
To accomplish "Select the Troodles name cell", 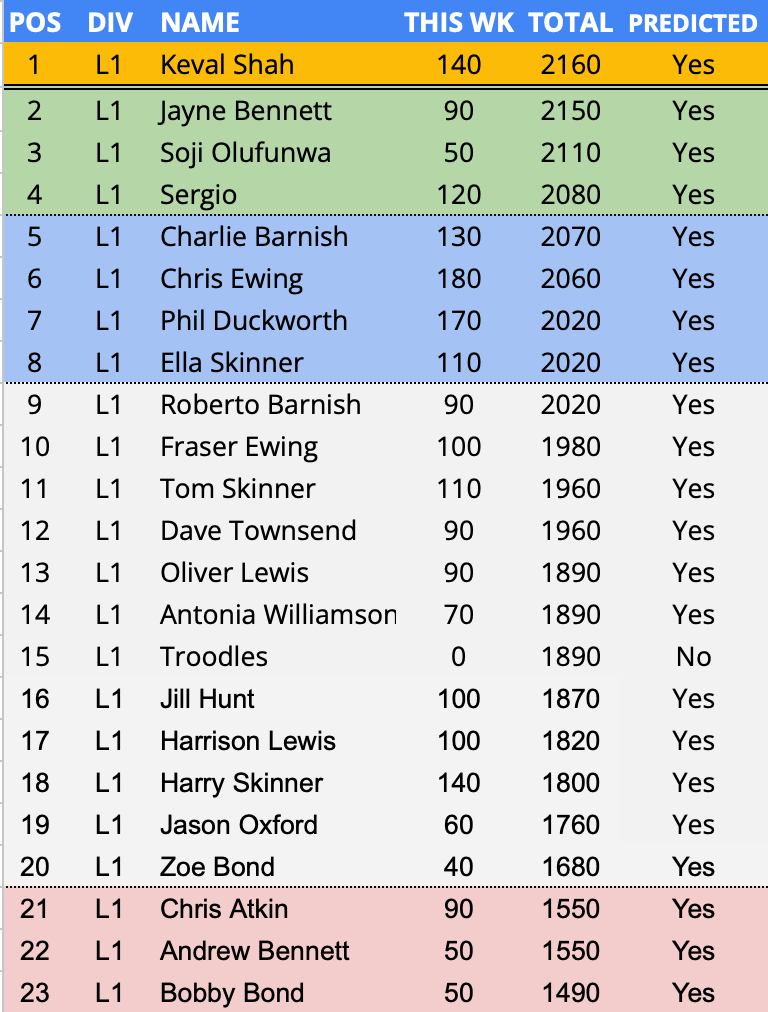I will tap(214, 657).
